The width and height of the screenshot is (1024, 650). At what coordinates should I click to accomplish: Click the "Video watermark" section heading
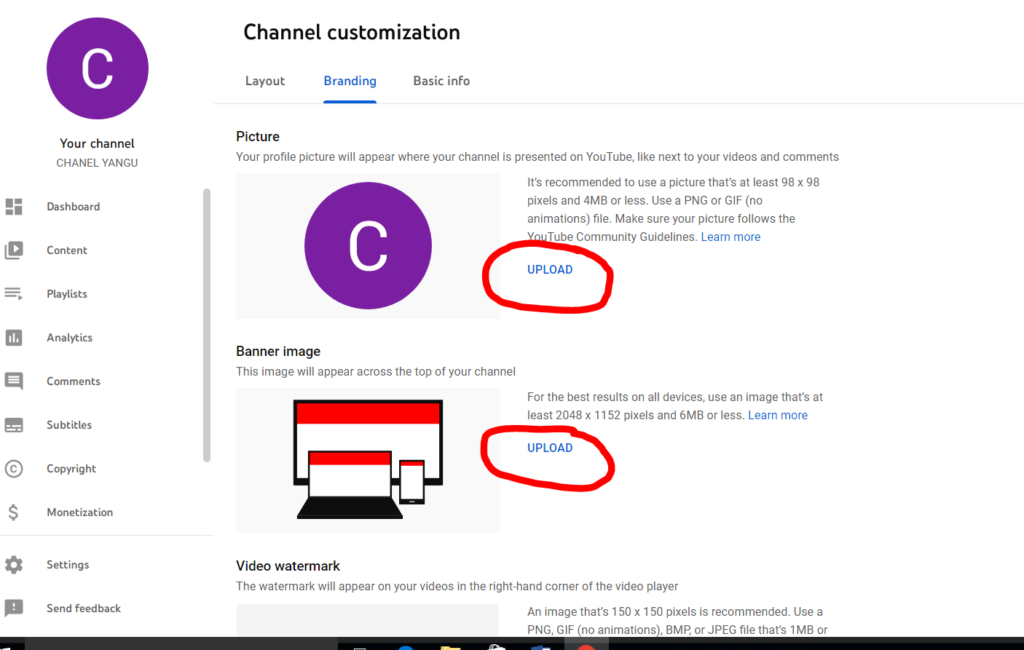click(x=288, y=566)
